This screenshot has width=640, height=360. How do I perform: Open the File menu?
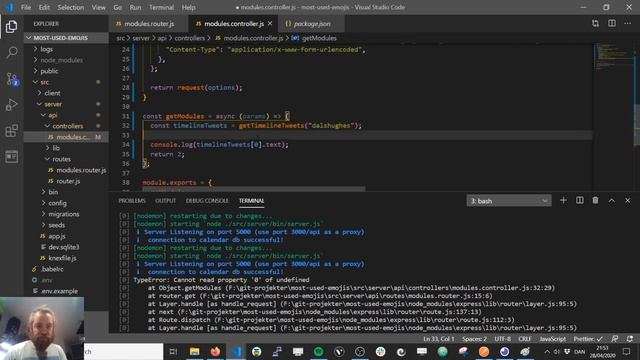(x=26, y=7)
